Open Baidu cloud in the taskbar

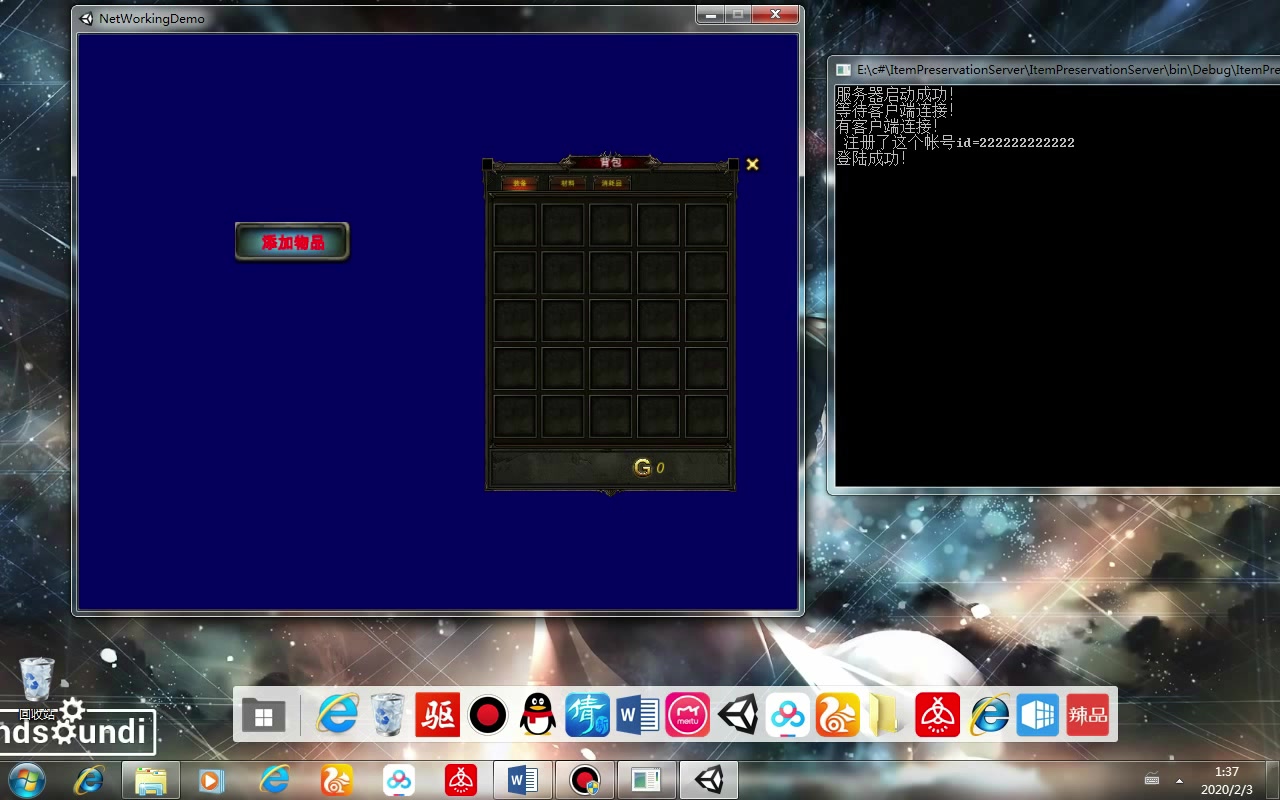click(398, 780)
